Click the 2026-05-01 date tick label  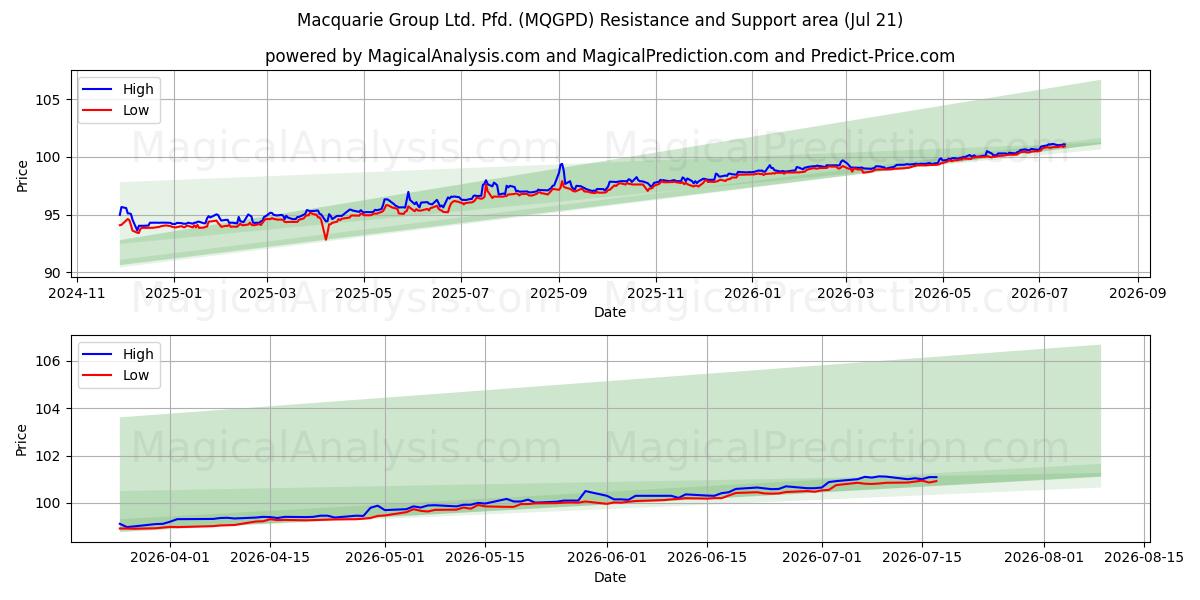385,558
